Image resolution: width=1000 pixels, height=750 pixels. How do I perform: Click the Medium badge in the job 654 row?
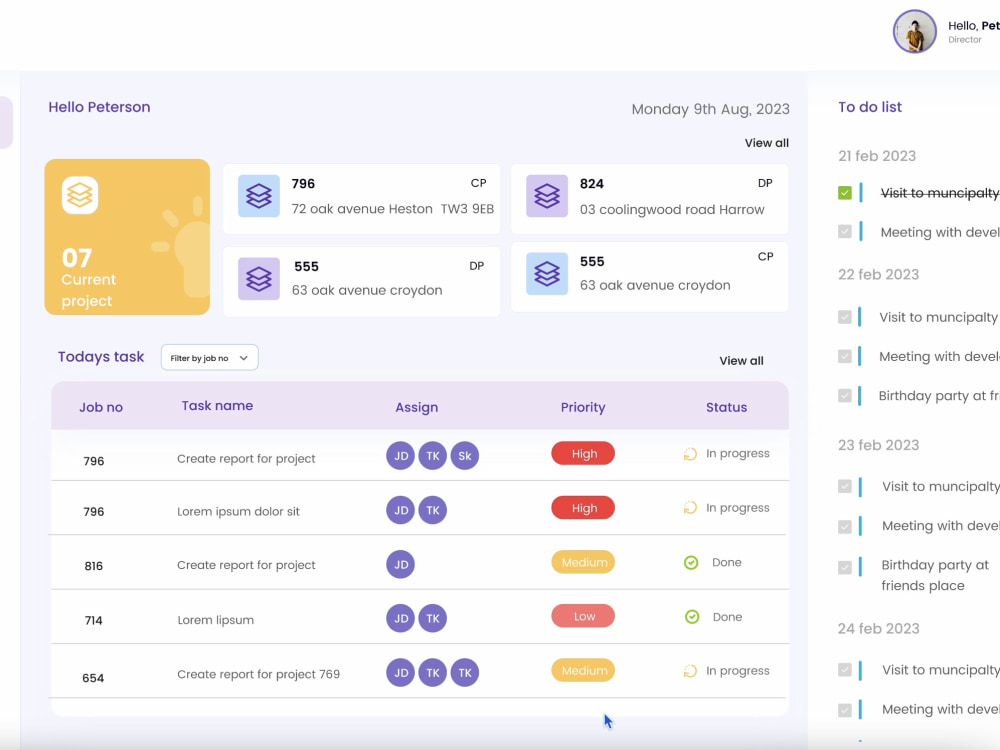(x=583, y=670)
